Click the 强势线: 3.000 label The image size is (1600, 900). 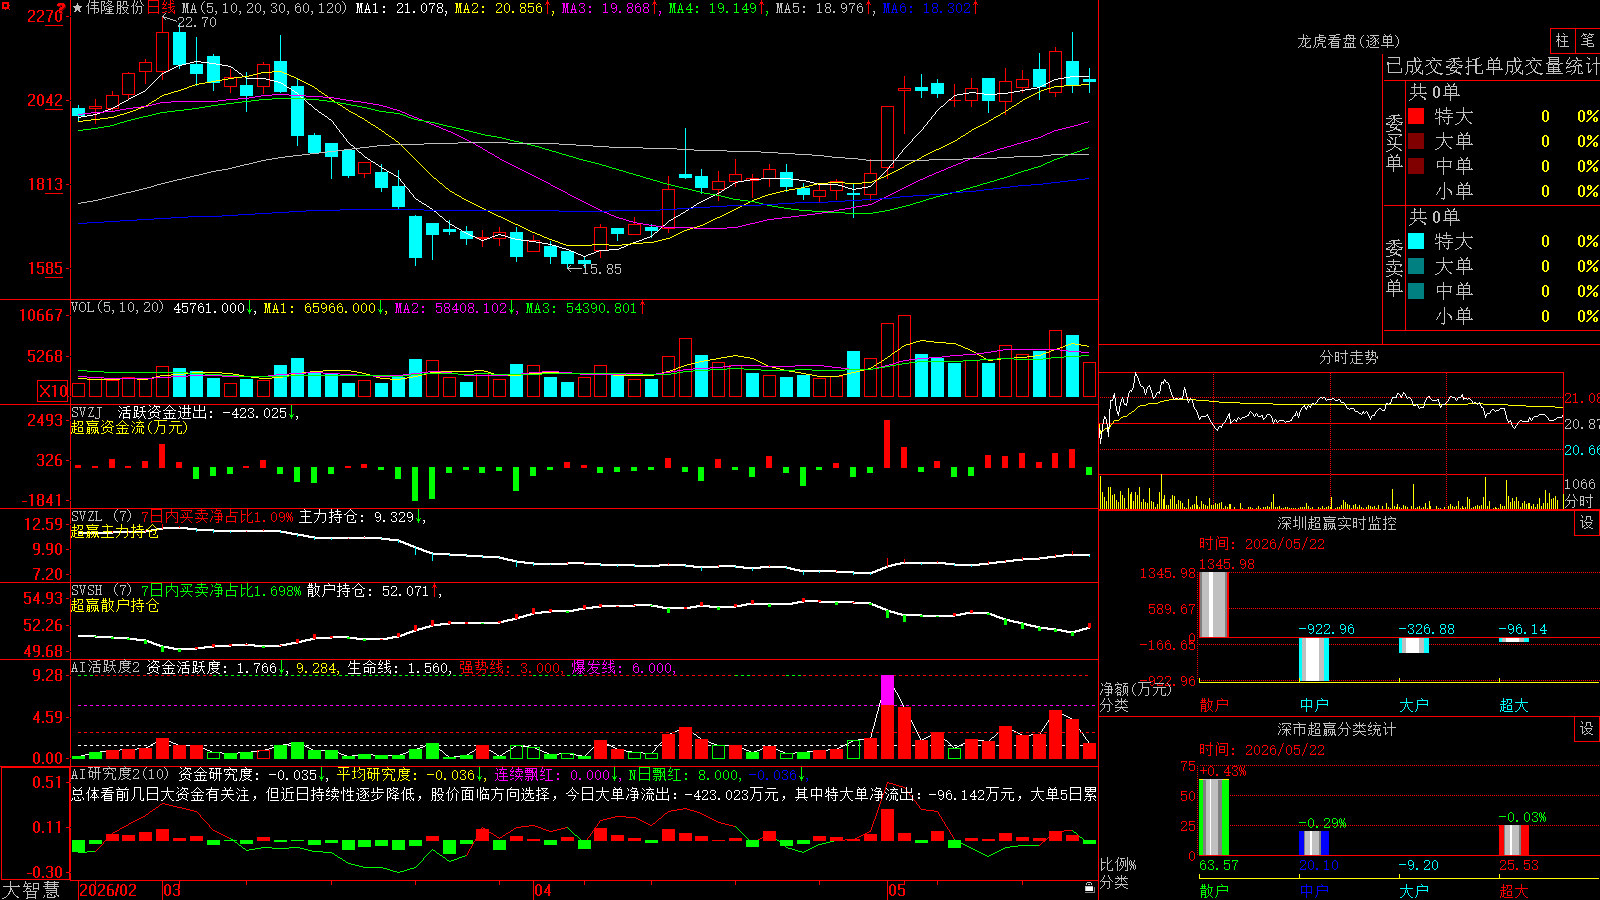tap(510, 667)
